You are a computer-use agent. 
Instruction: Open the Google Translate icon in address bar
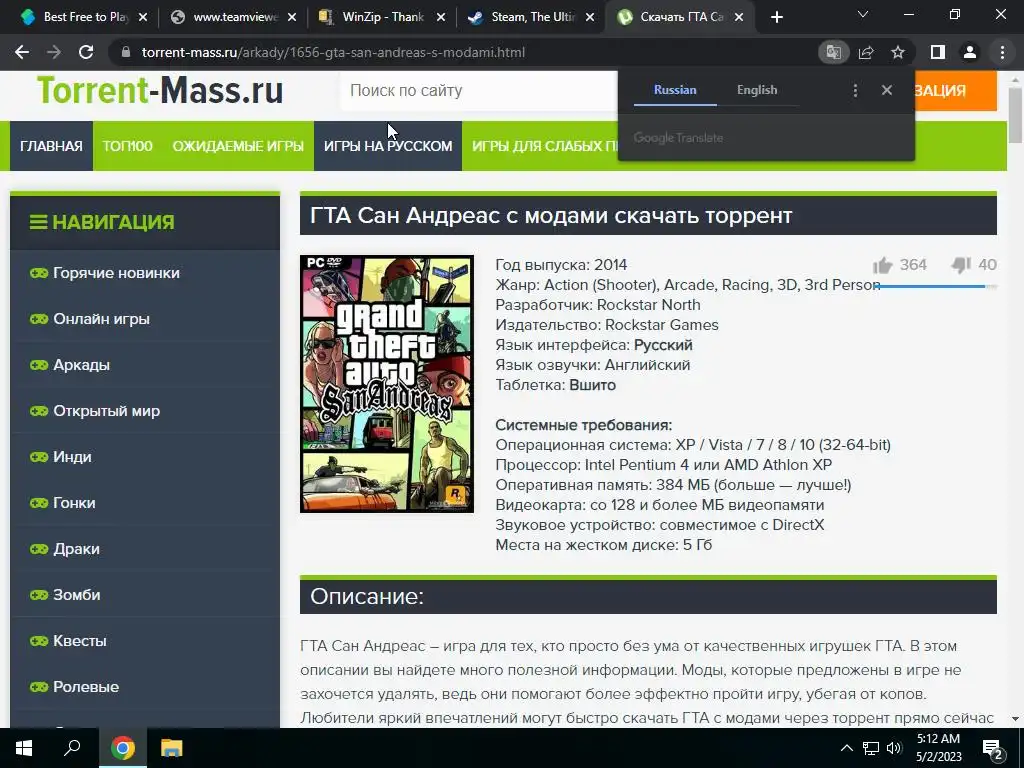point(833,52)
